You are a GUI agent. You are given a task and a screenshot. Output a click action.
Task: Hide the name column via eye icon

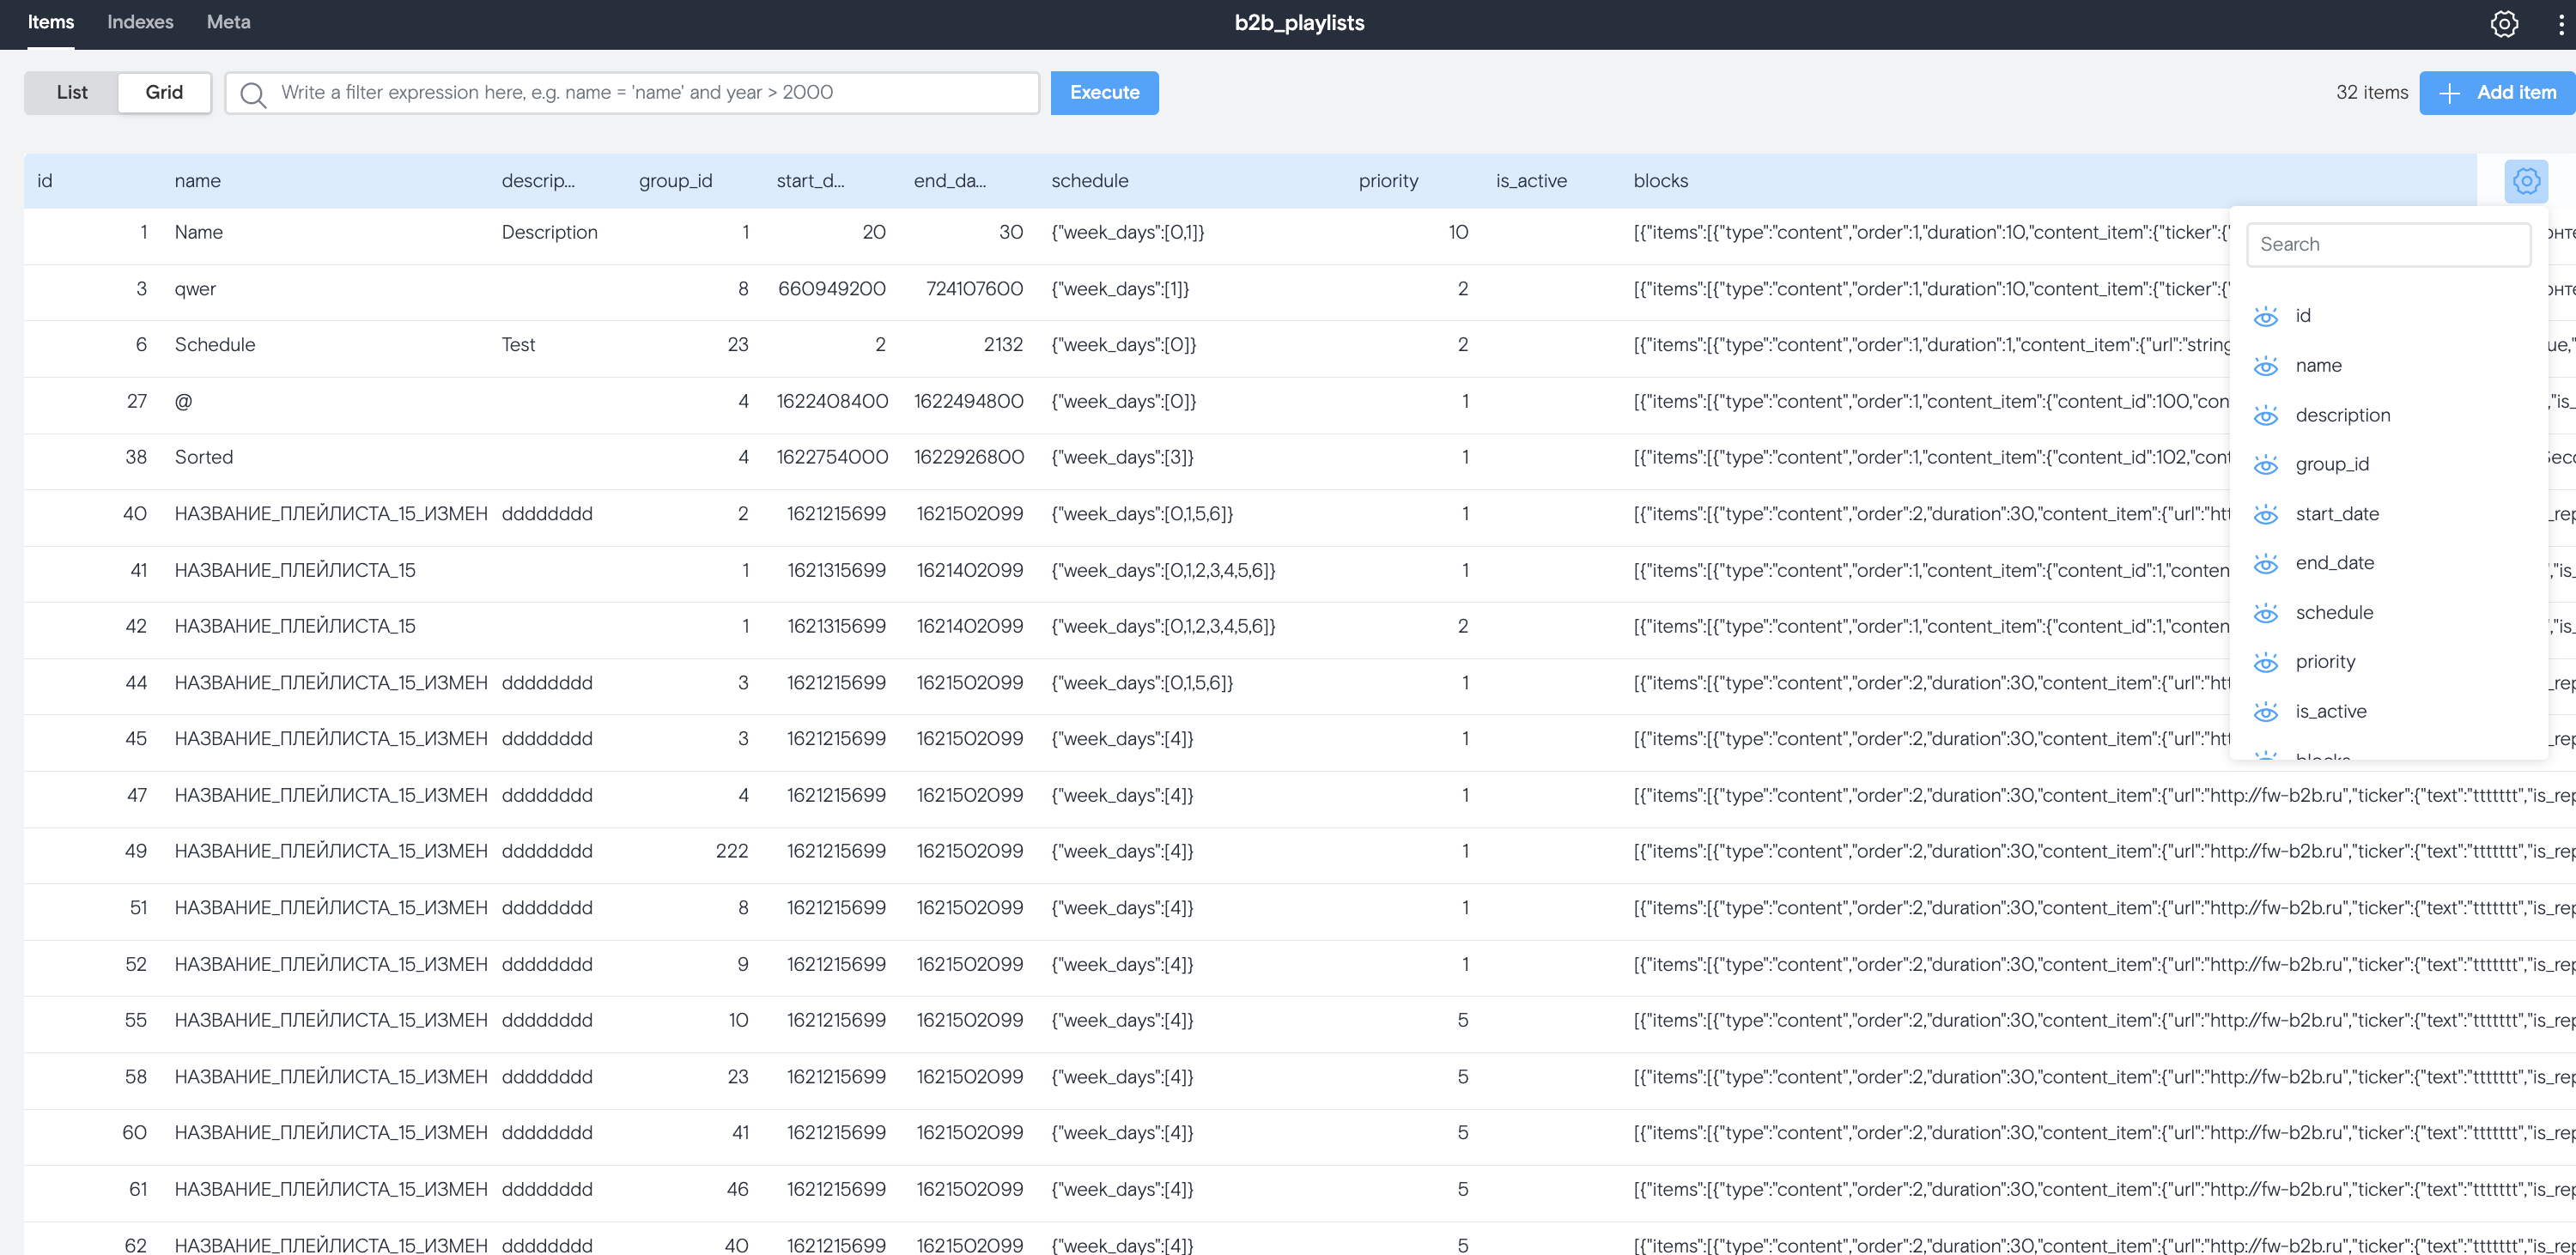[x=2266, y=366]
